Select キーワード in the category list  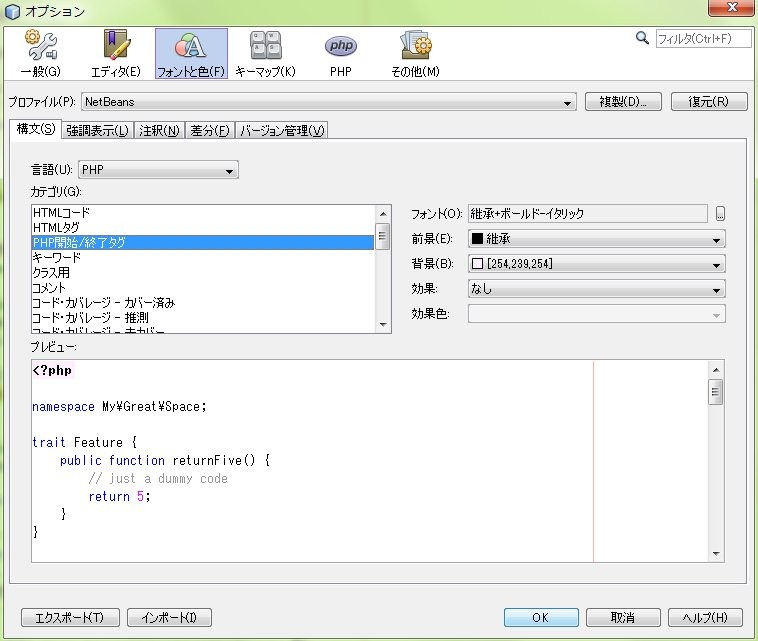[x=203, y=258]
